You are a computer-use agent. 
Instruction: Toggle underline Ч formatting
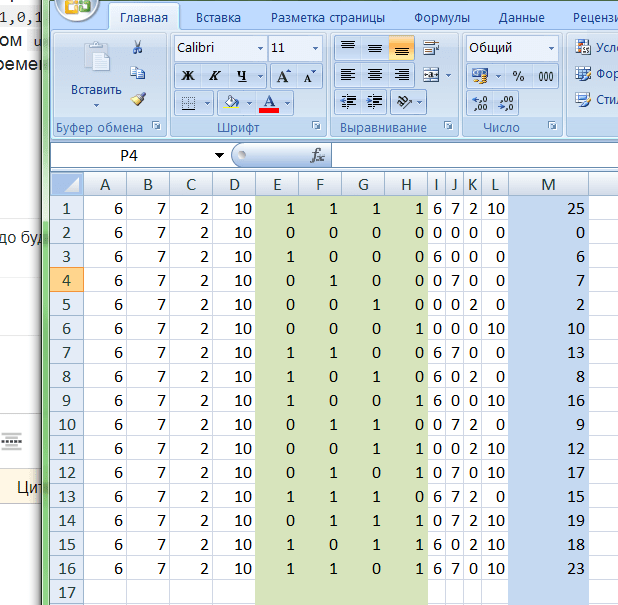pyautogui.click(x=241, y=76)
